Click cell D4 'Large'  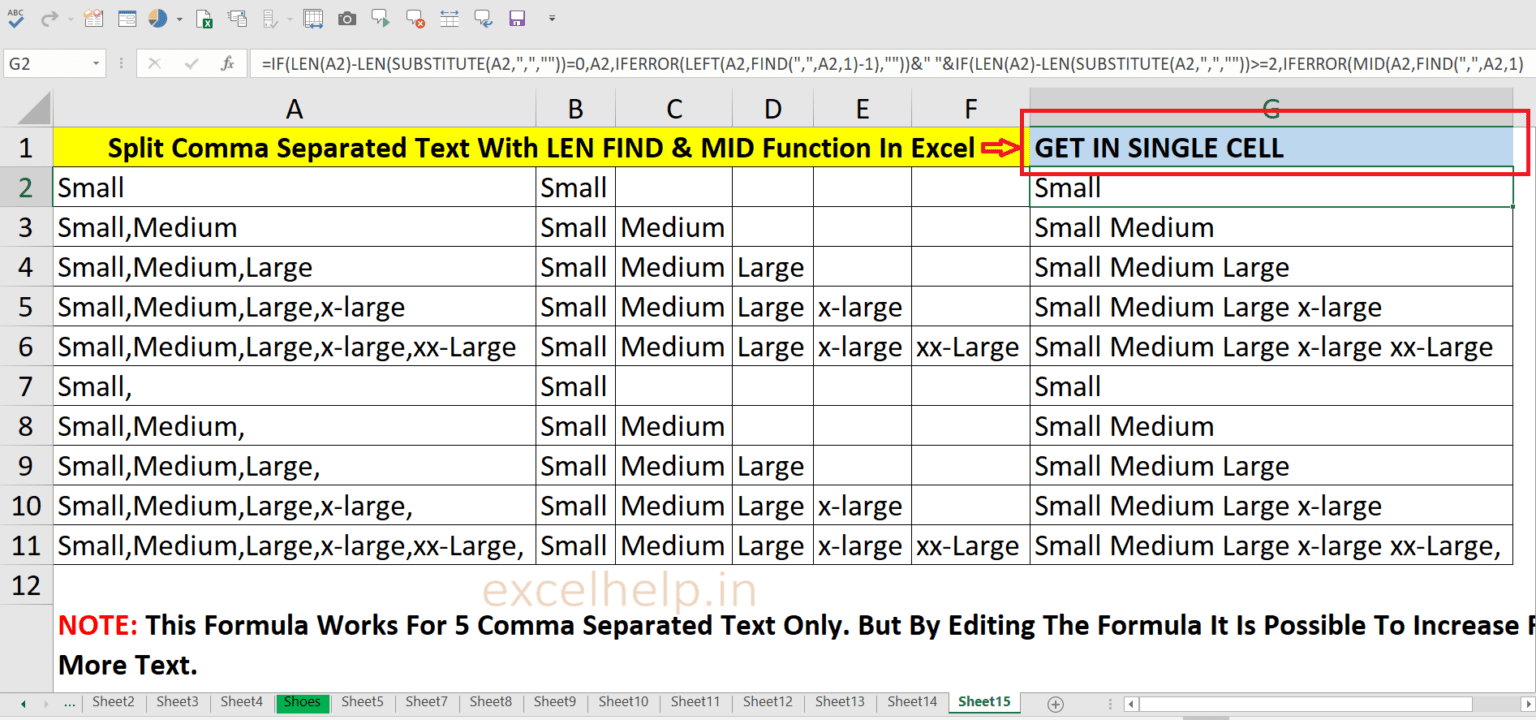[772, 267]
